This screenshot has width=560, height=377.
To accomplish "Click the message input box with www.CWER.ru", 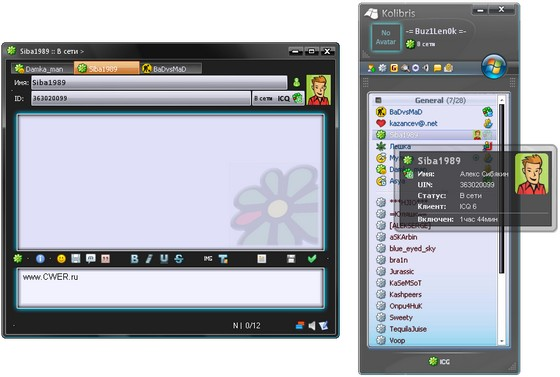I will 171,288.
